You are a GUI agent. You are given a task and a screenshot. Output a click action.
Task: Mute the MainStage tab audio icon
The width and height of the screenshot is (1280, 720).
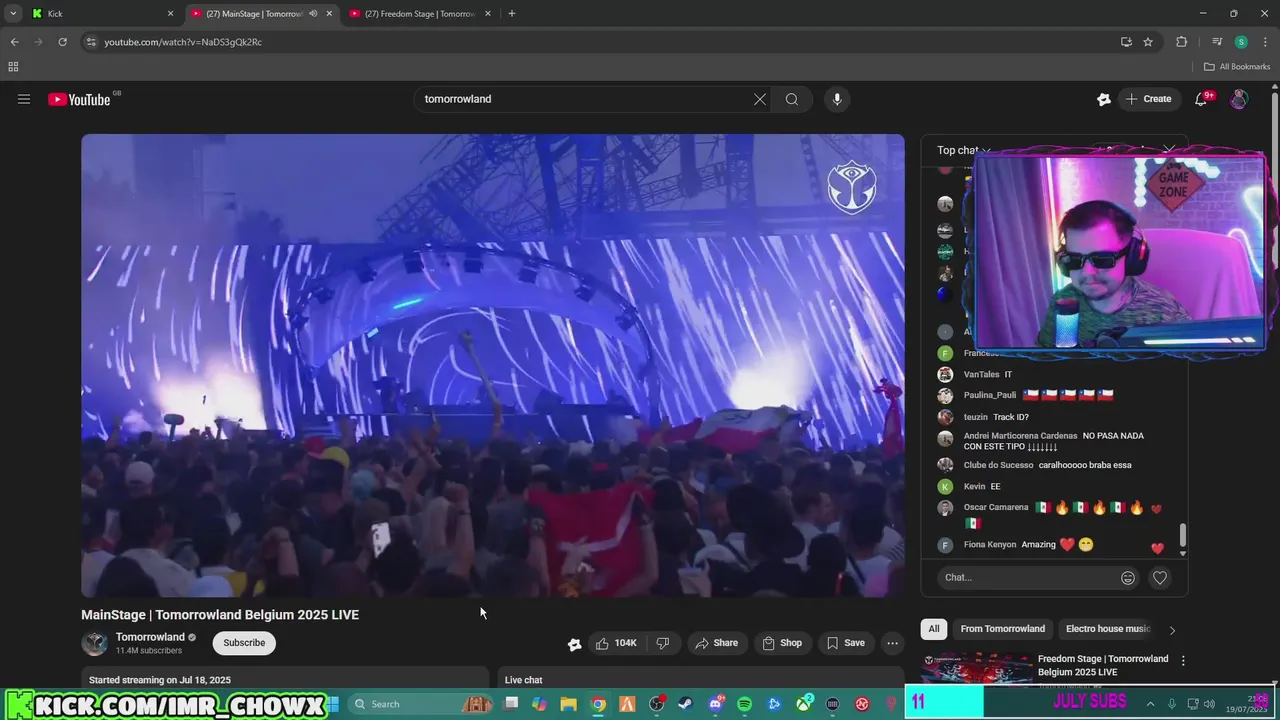click(x=313, y=14)
